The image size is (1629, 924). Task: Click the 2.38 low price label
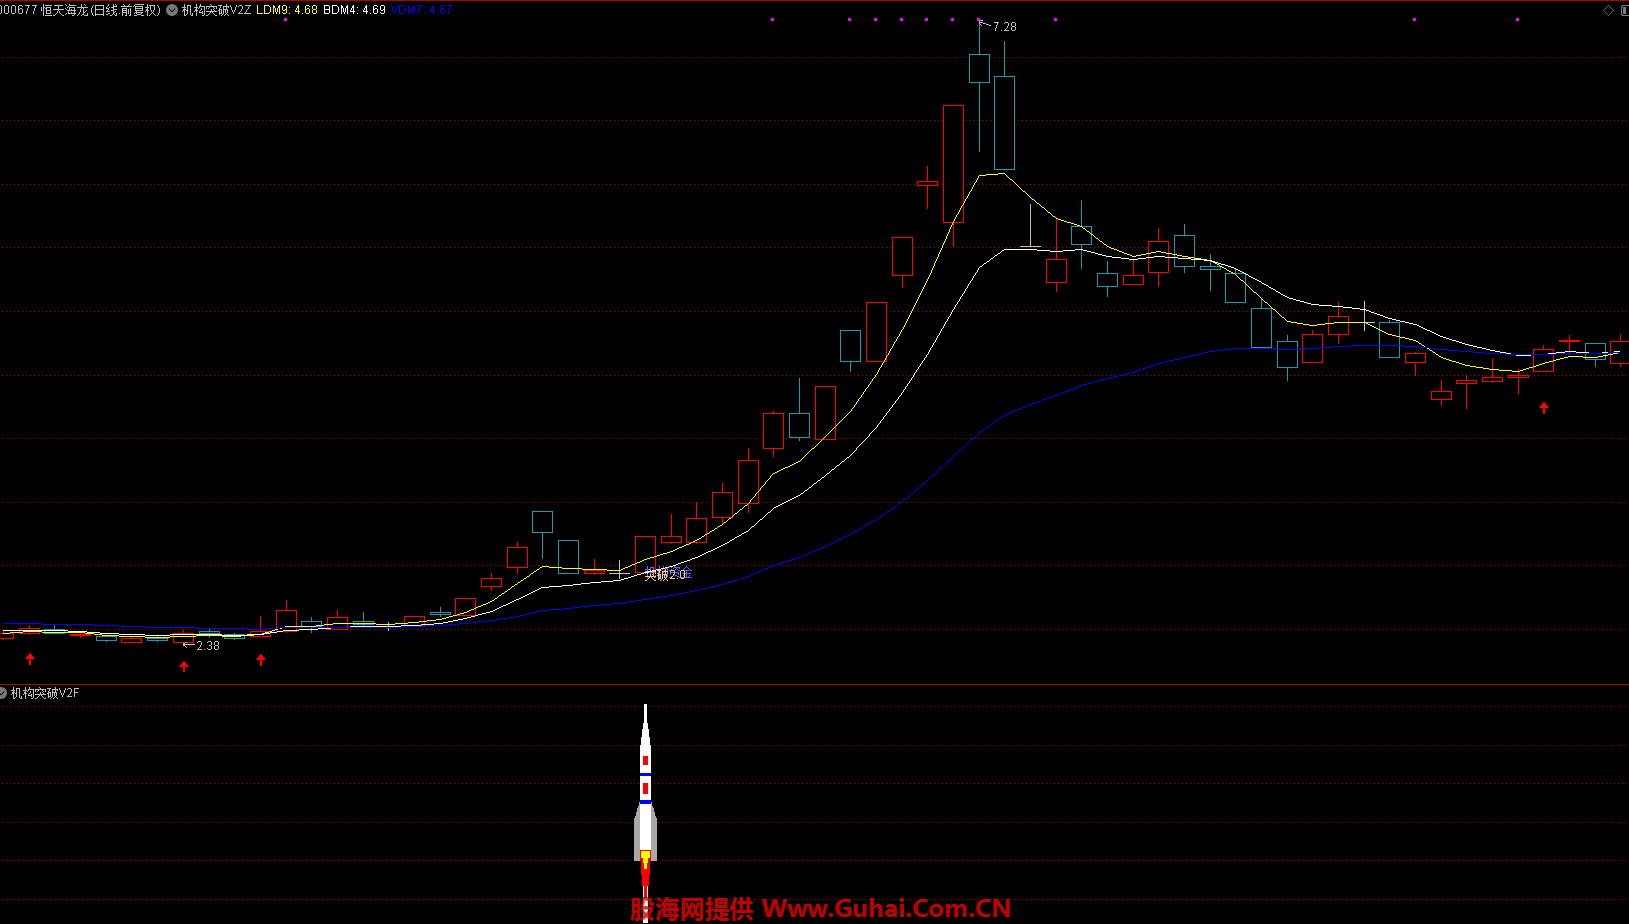tap(208, 646)
